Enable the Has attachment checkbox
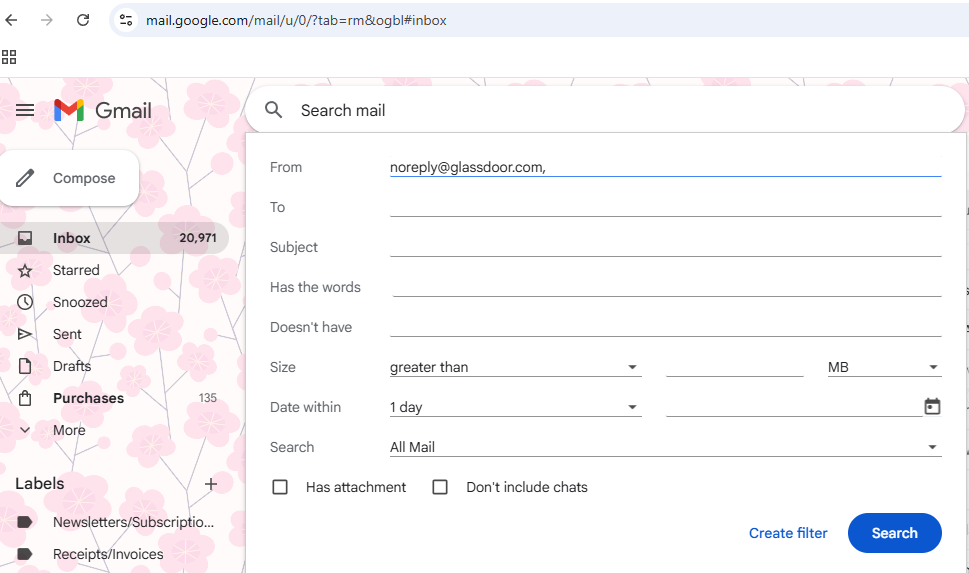 click(280, 487)
